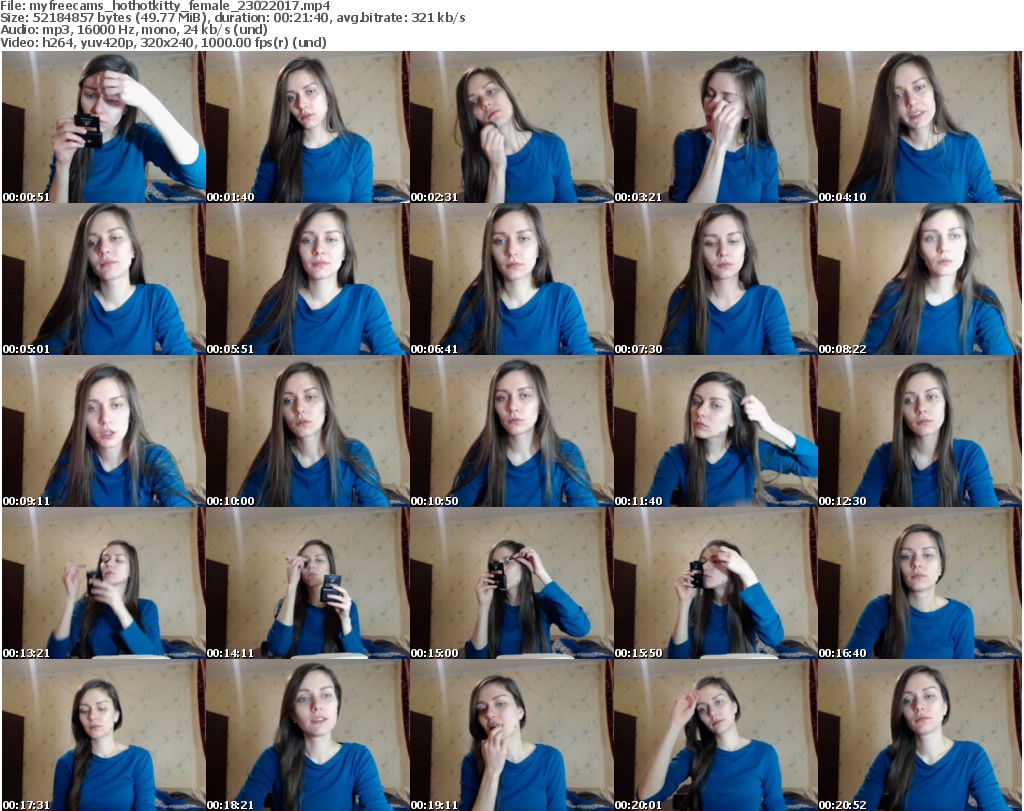Select the Size and duration info line

point(232,18)
